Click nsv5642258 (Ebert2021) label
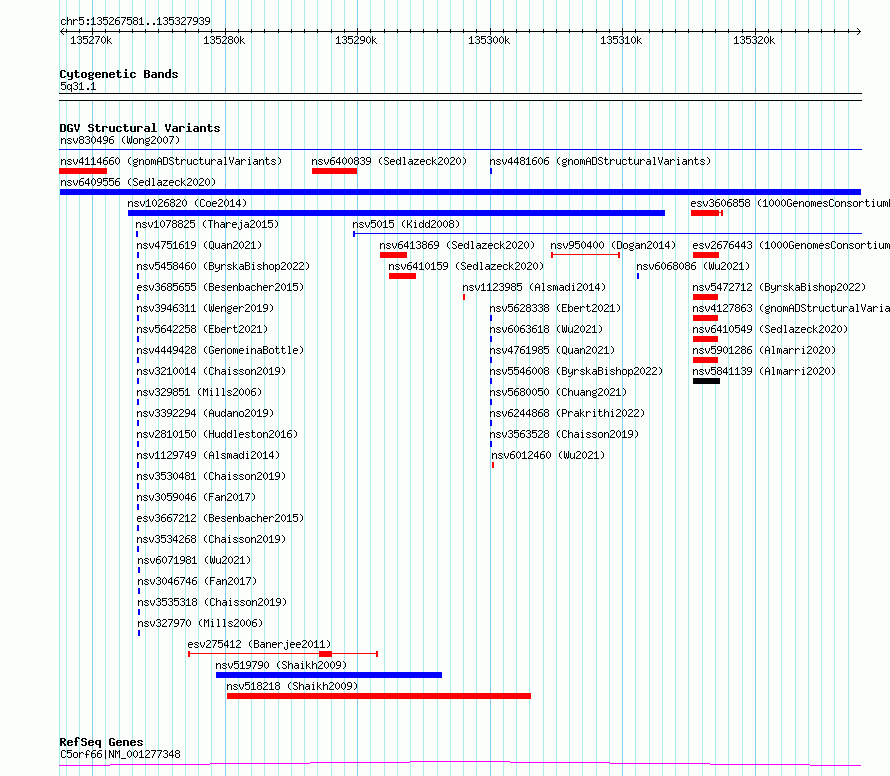The height and width of the screenshot is (776, 890). pos(202,329)
